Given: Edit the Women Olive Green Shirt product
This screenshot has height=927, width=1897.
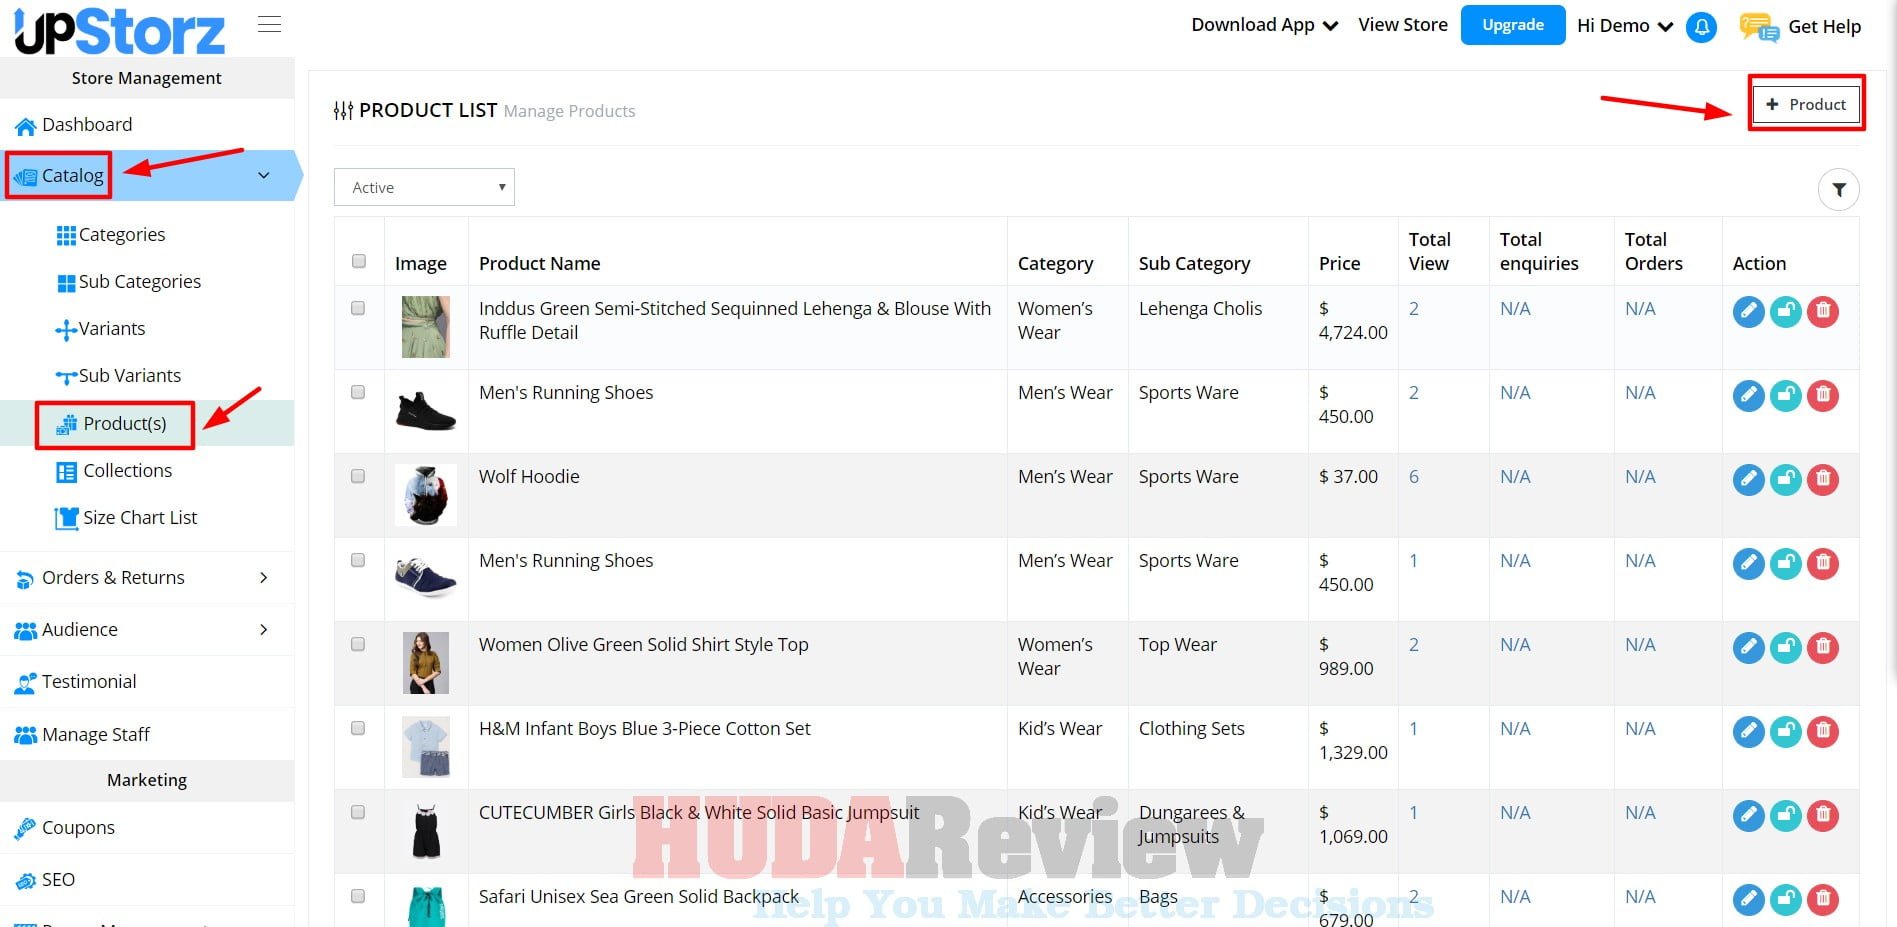Looking at the screenshot, I should (1748, 648).
